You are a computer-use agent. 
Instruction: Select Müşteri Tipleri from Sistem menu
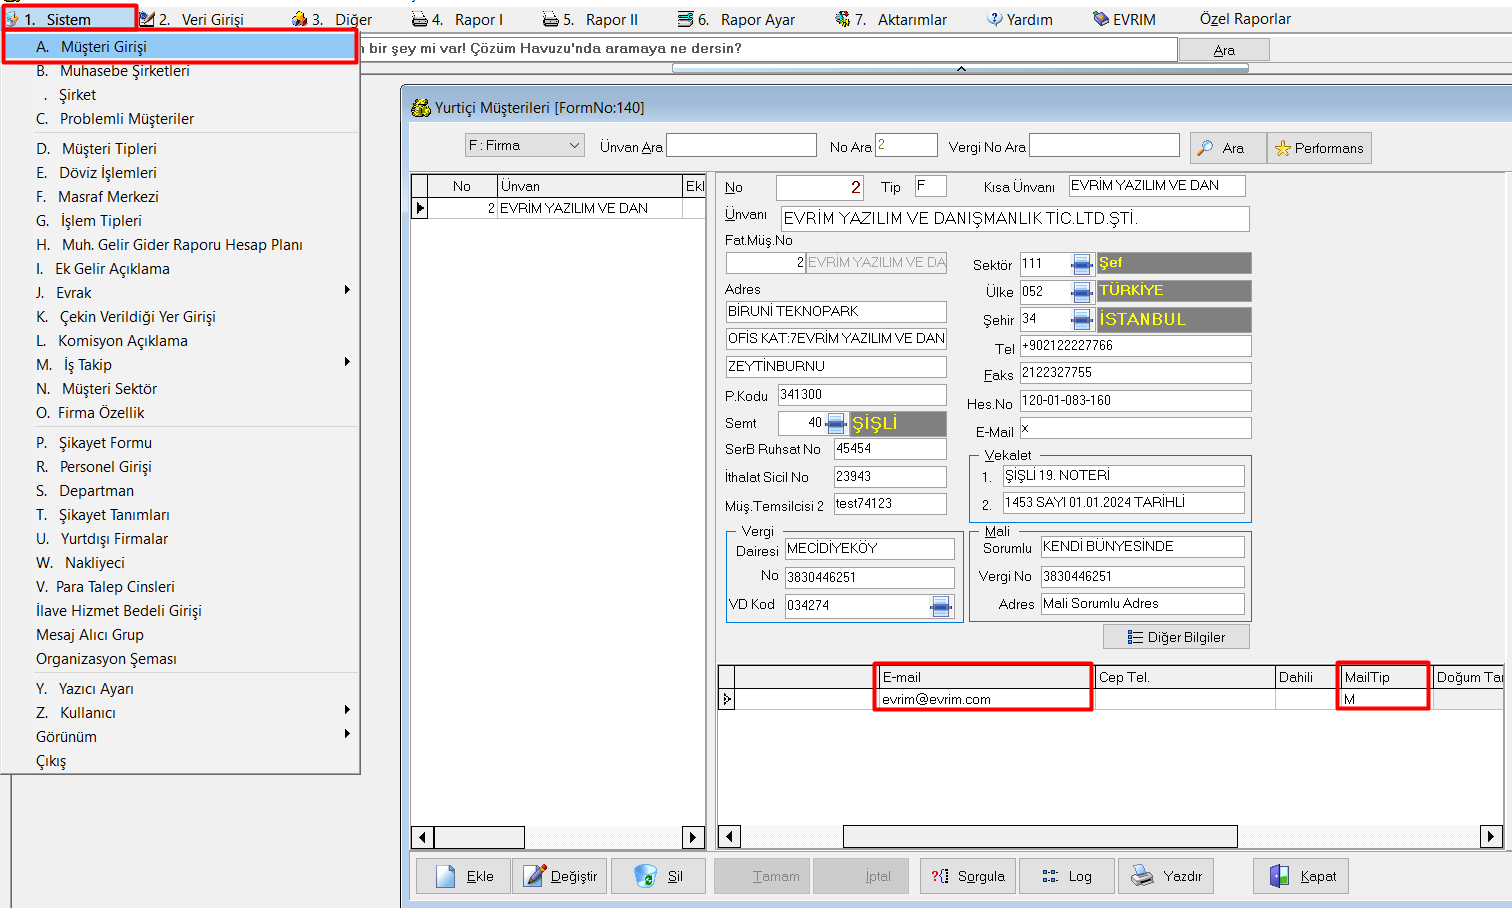tap(109, 148)
